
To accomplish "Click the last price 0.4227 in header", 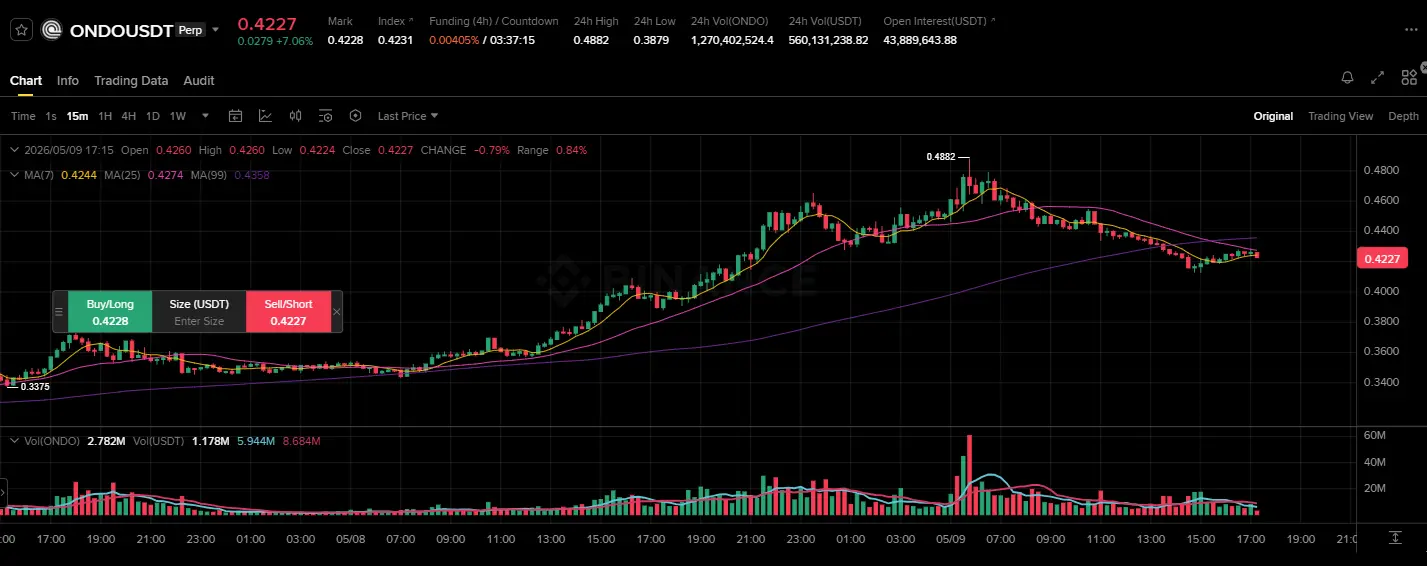I will (267, 23).
